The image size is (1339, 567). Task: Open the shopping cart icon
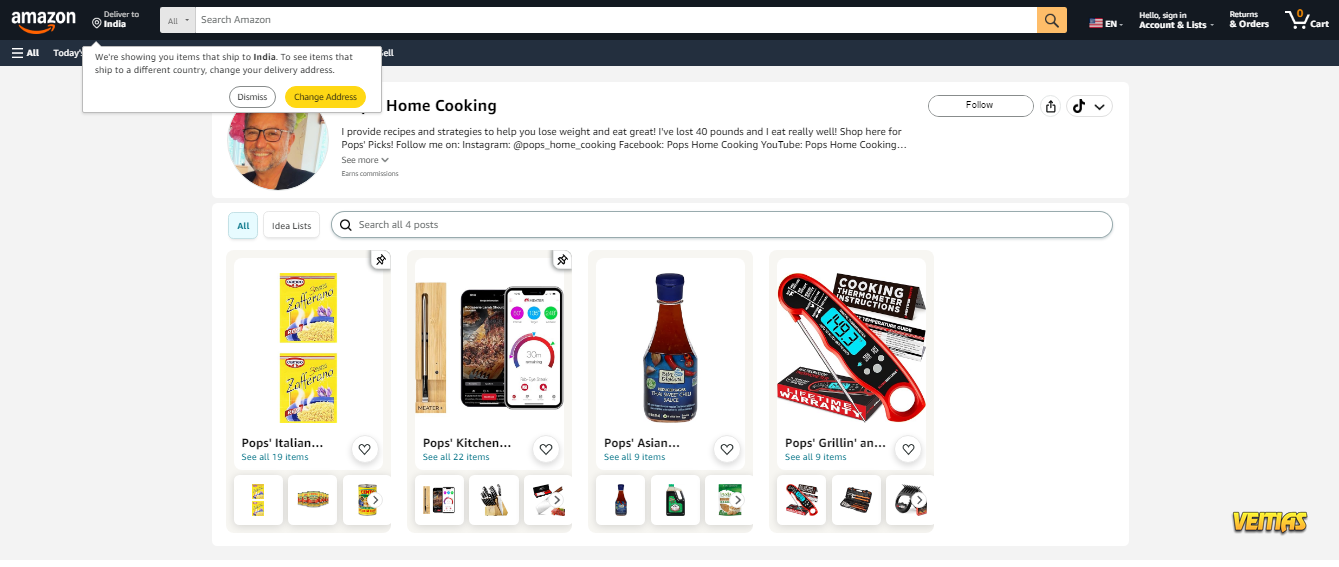pyautogui.click(x=1307, y=20)
